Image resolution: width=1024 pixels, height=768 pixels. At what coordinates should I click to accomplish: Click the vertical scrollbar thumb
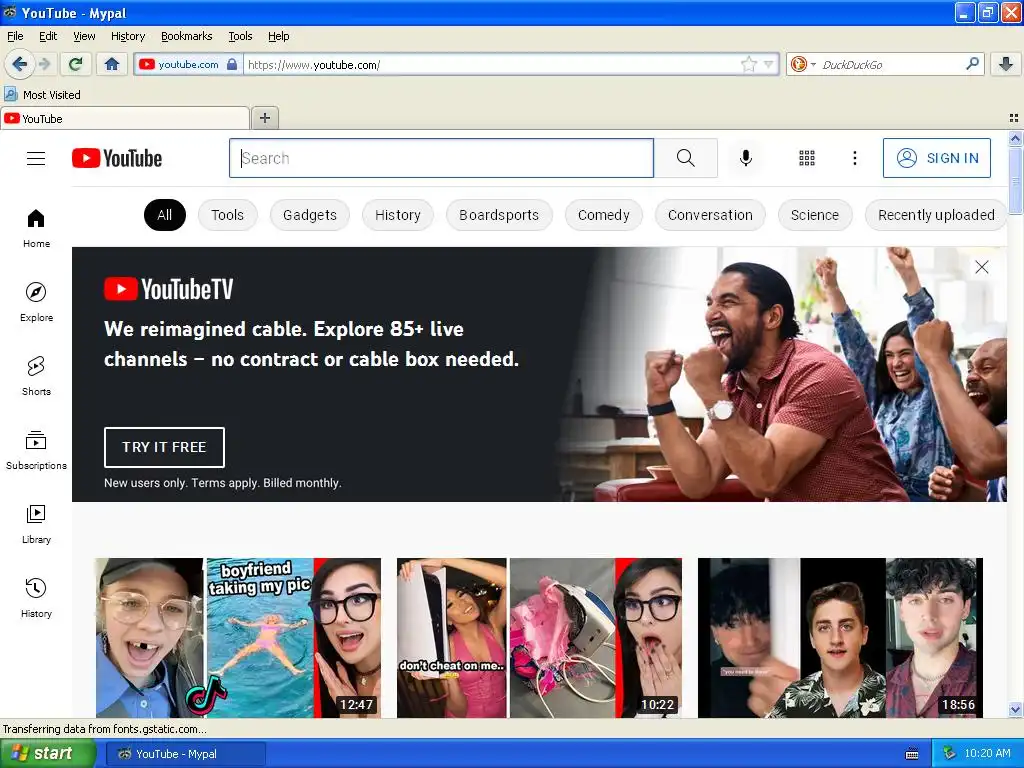click(1015, 180)
